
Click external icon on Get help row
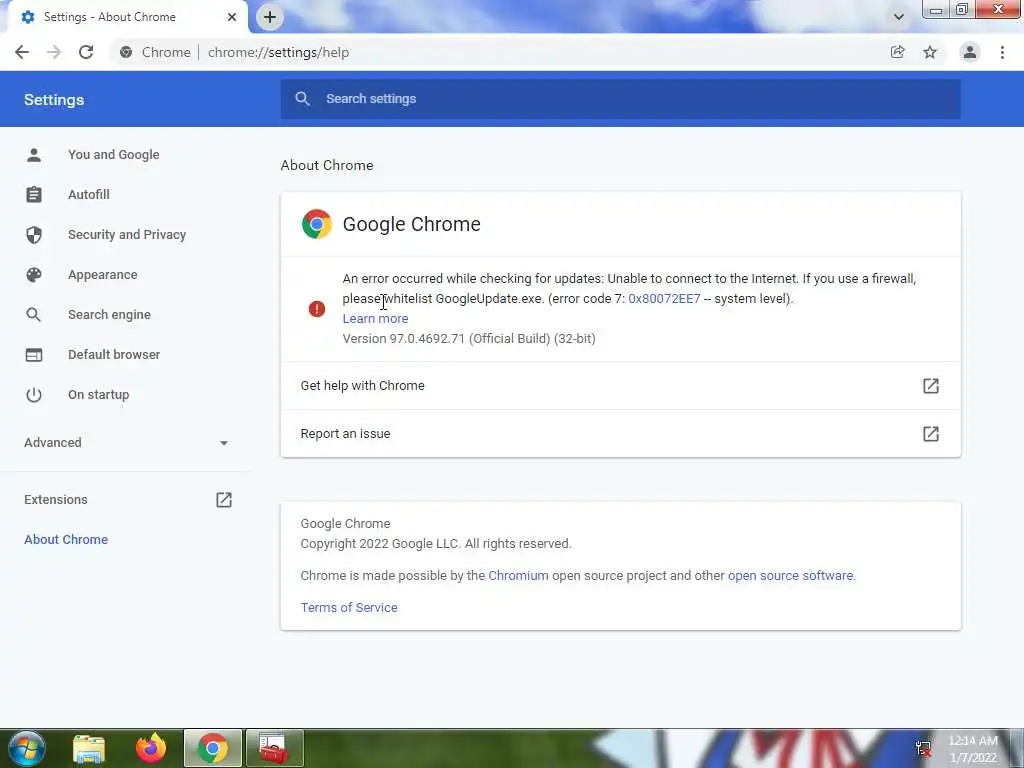(931, 385)
